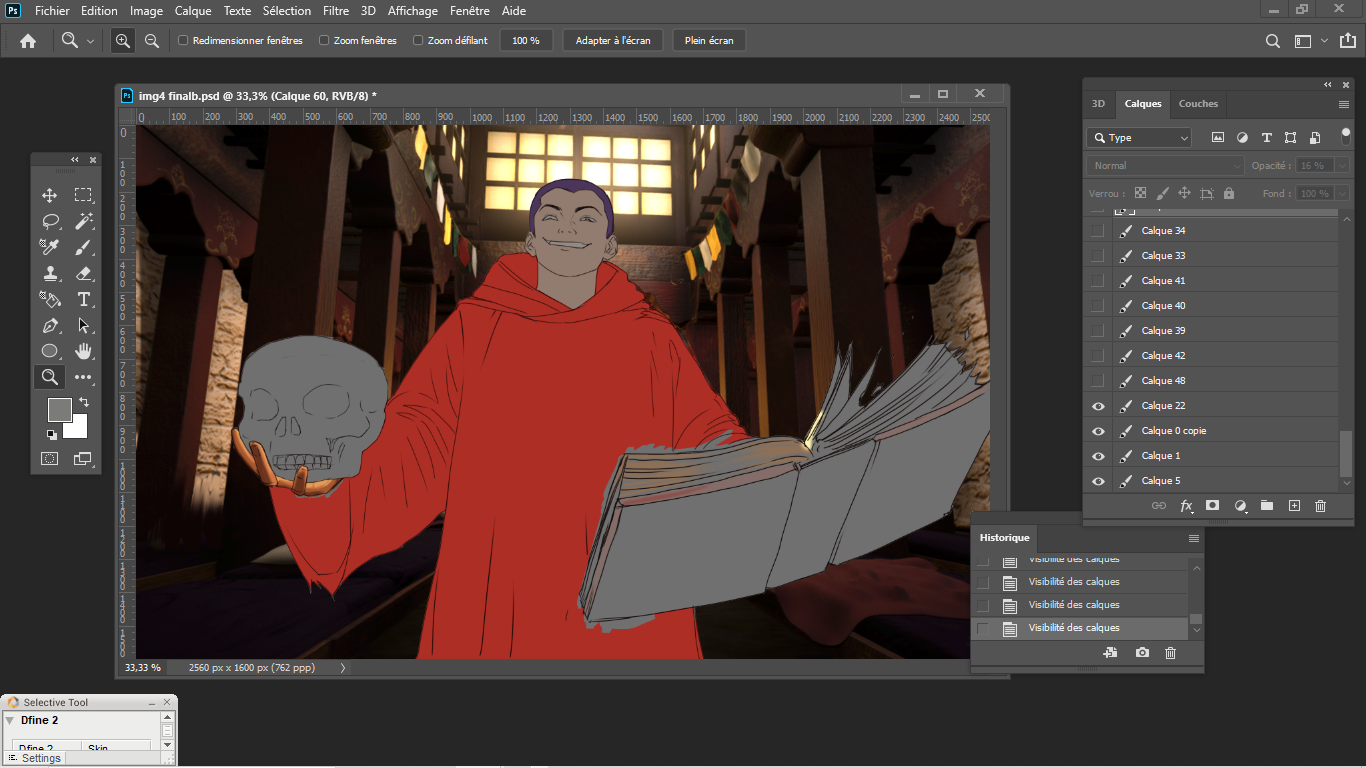The width and height of the screenshot is (1366, 768).
Task: Open the layer Type filter dropdown
Action: point(1139,138)
